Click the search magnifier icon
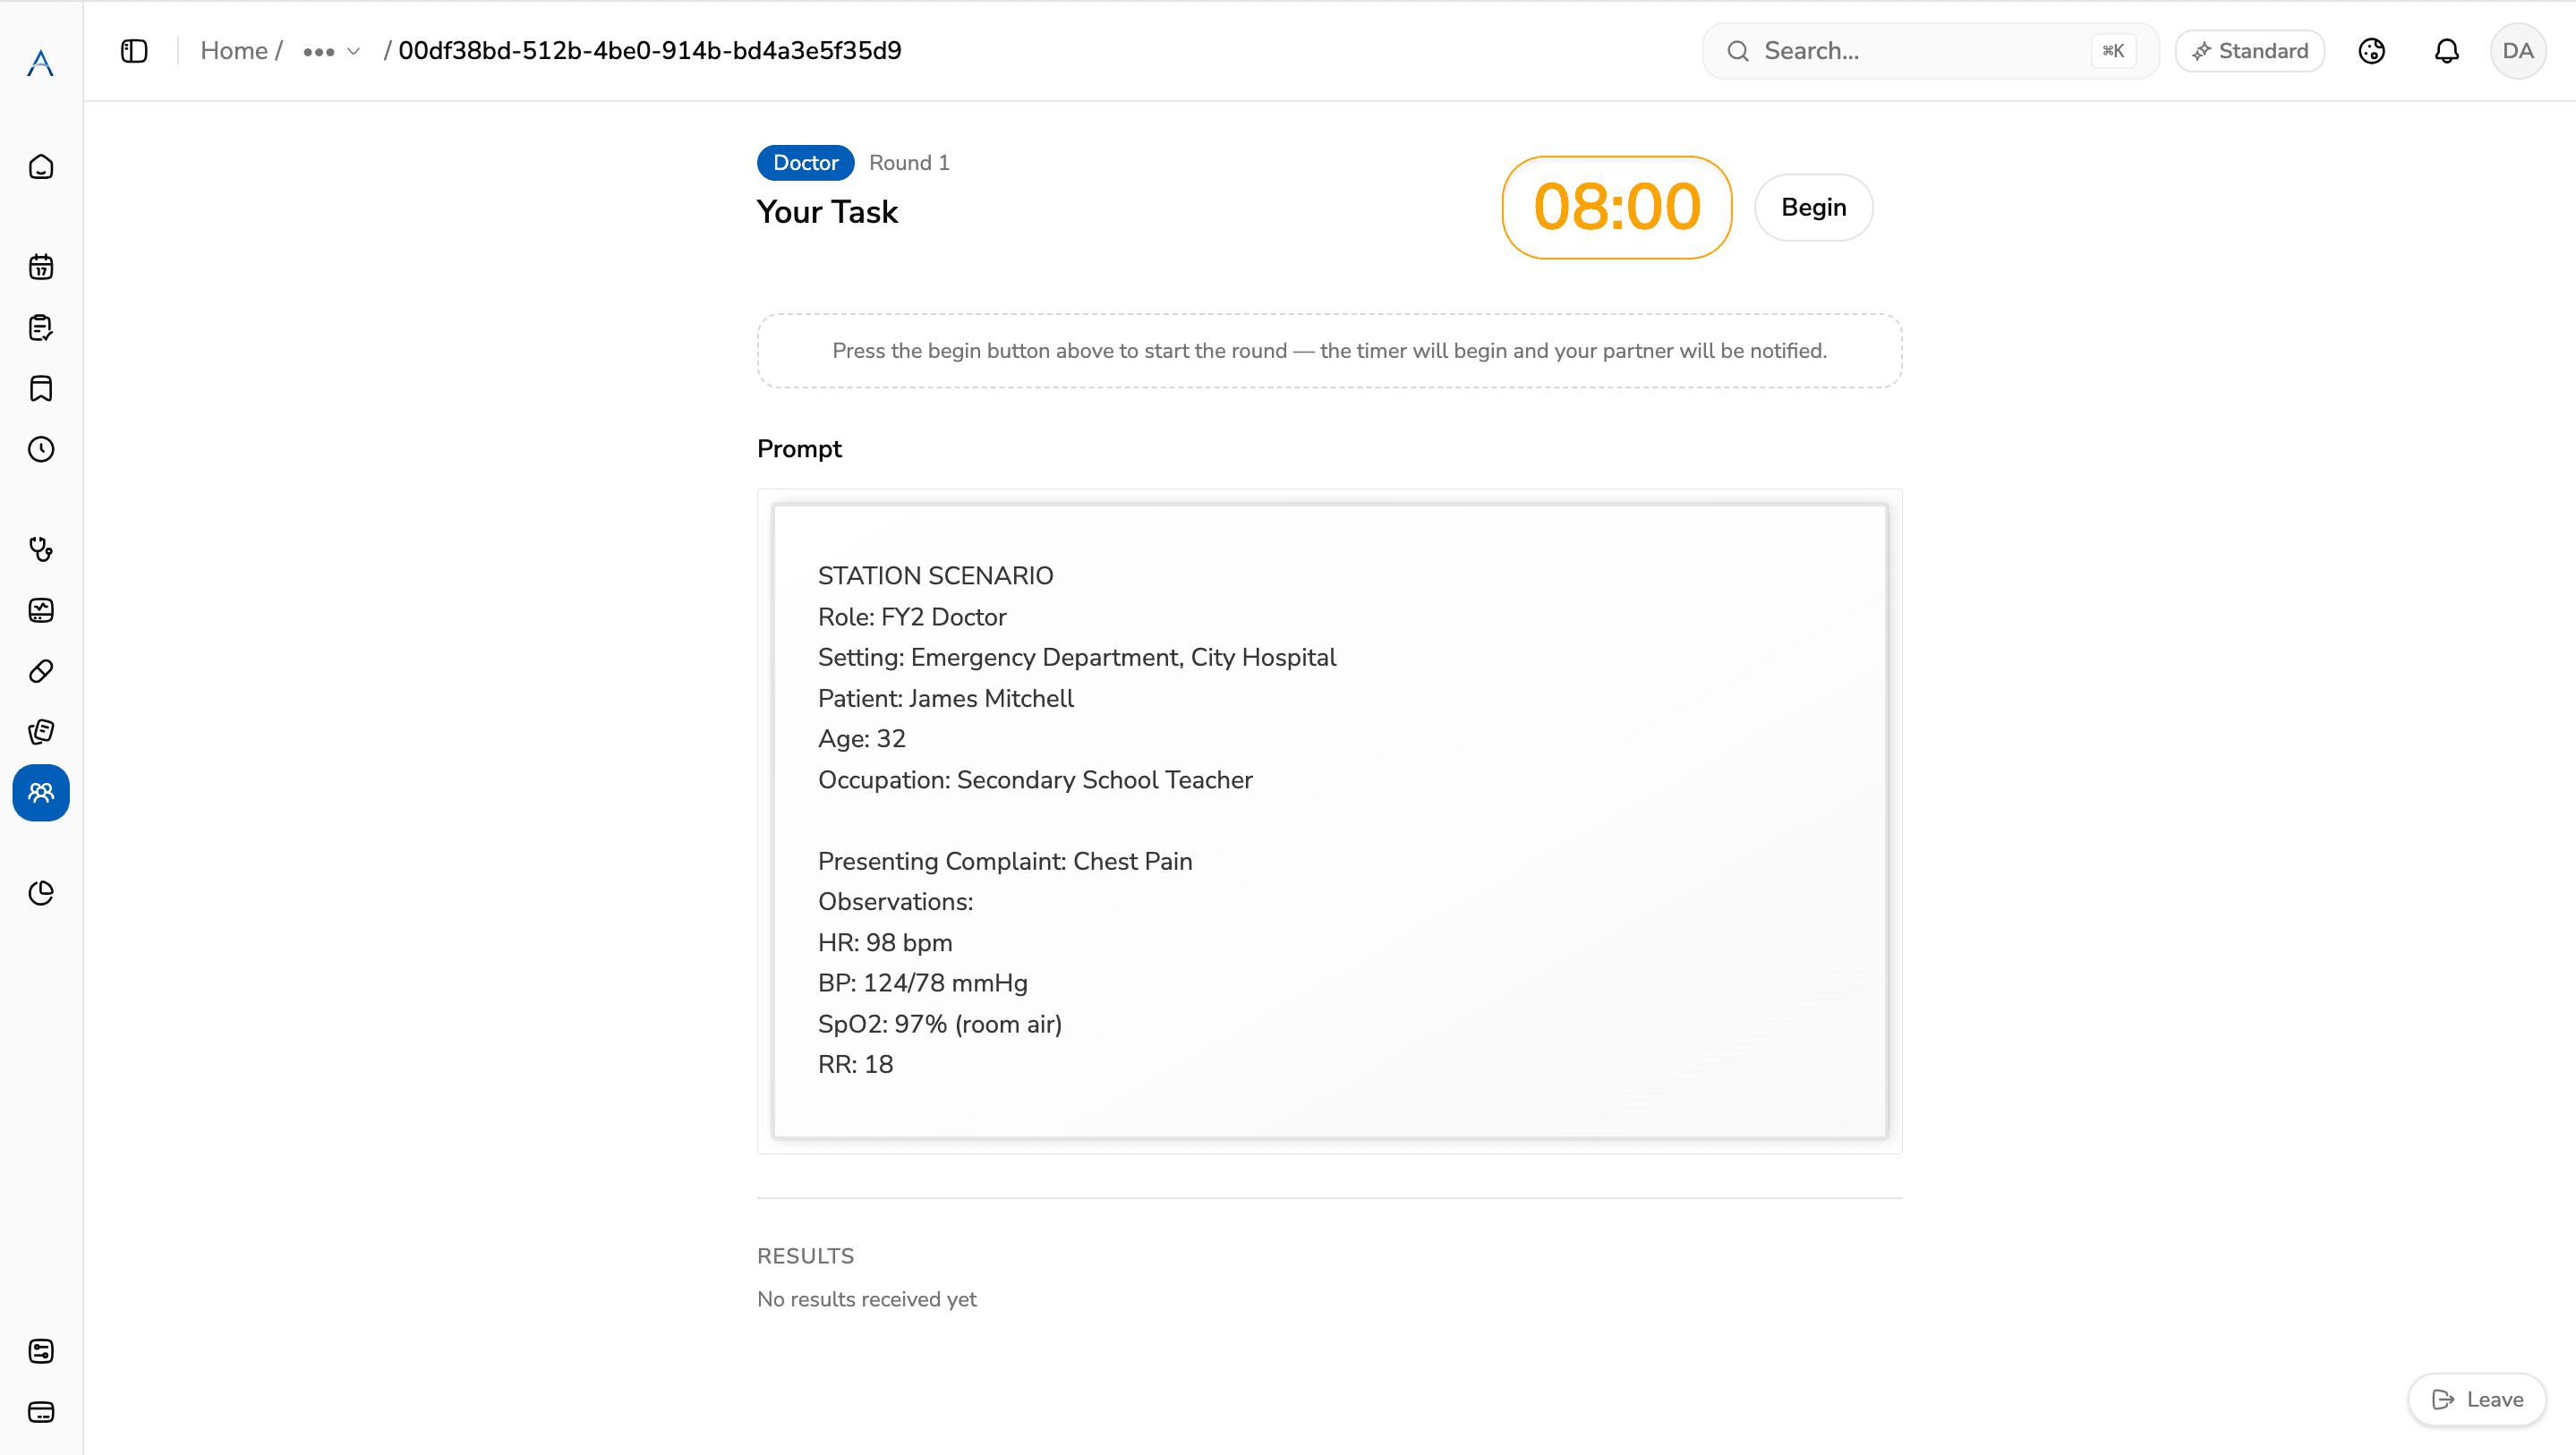This screenshot has width=2576, height=1455. 1738,51
